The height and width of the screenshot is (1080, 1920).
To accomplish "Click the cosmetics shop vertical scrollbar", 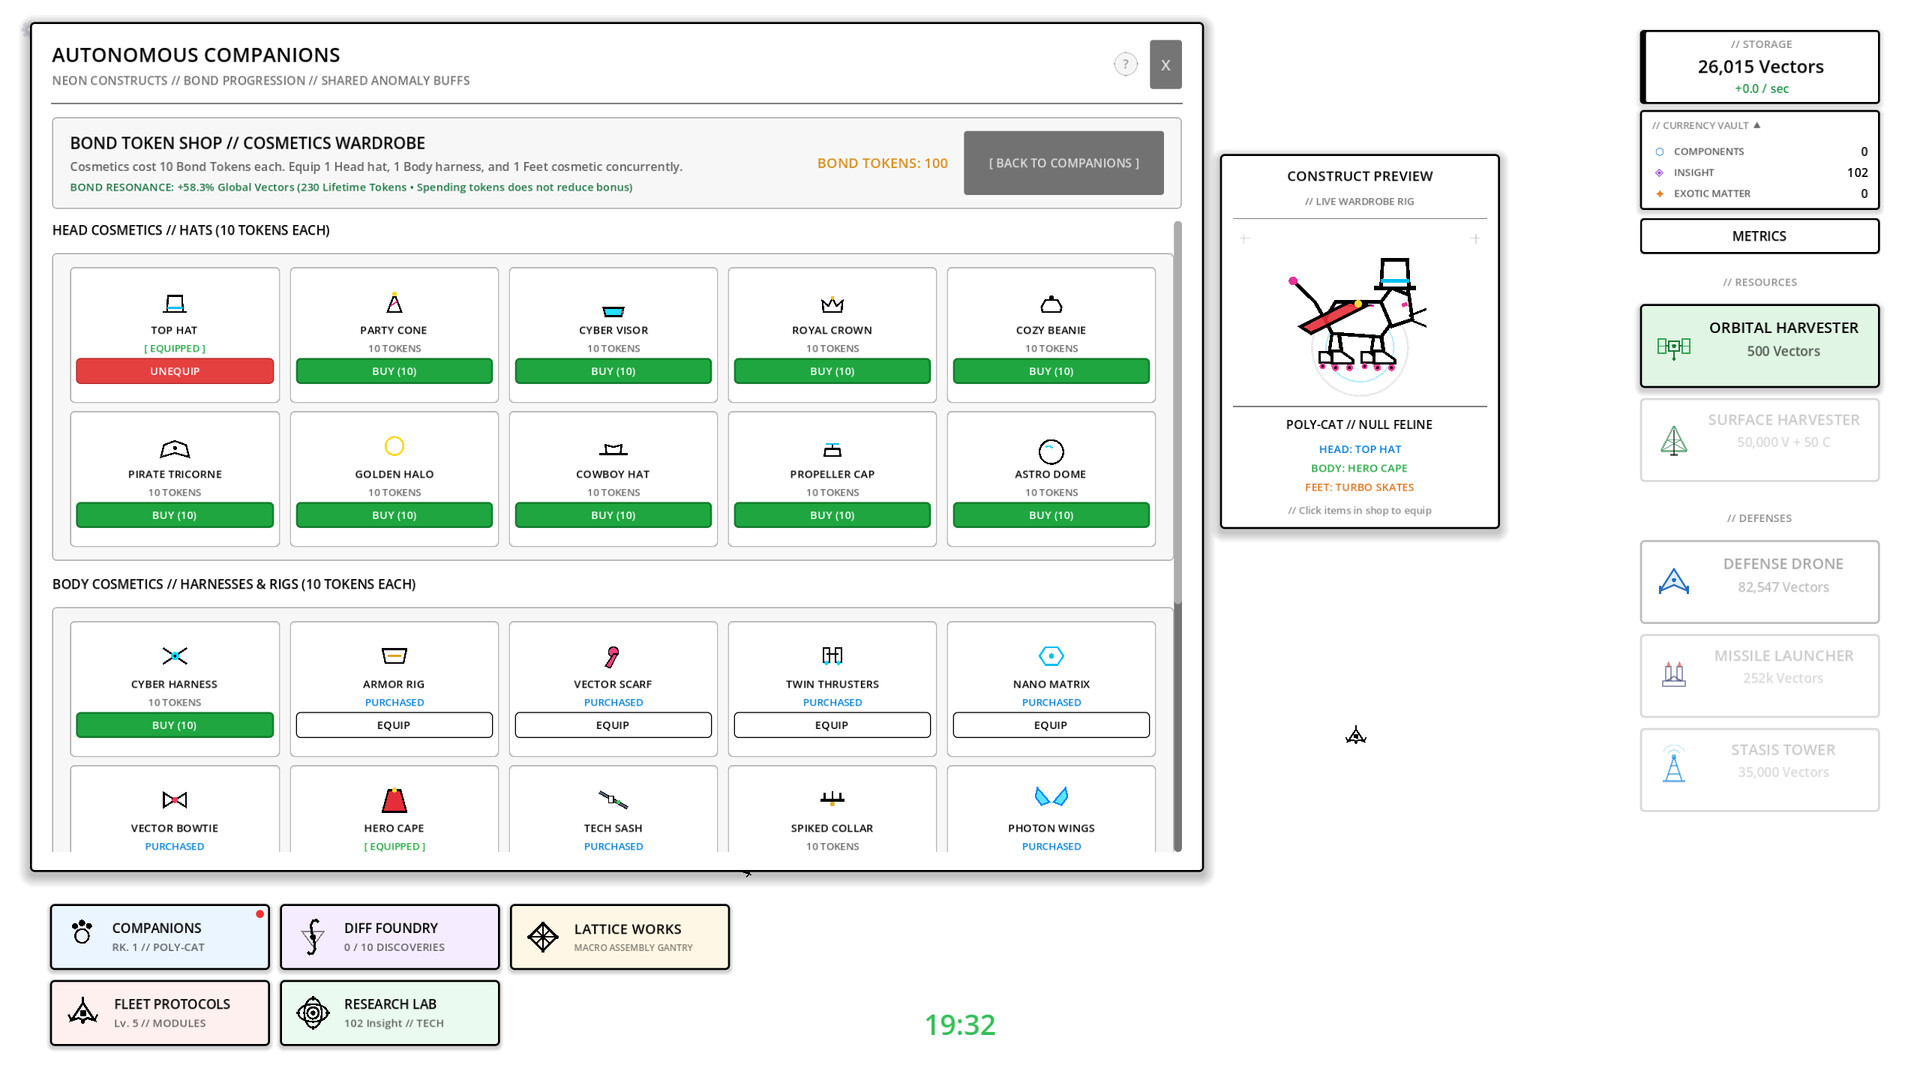I will pyautogui.click(x=1178, y=412).
